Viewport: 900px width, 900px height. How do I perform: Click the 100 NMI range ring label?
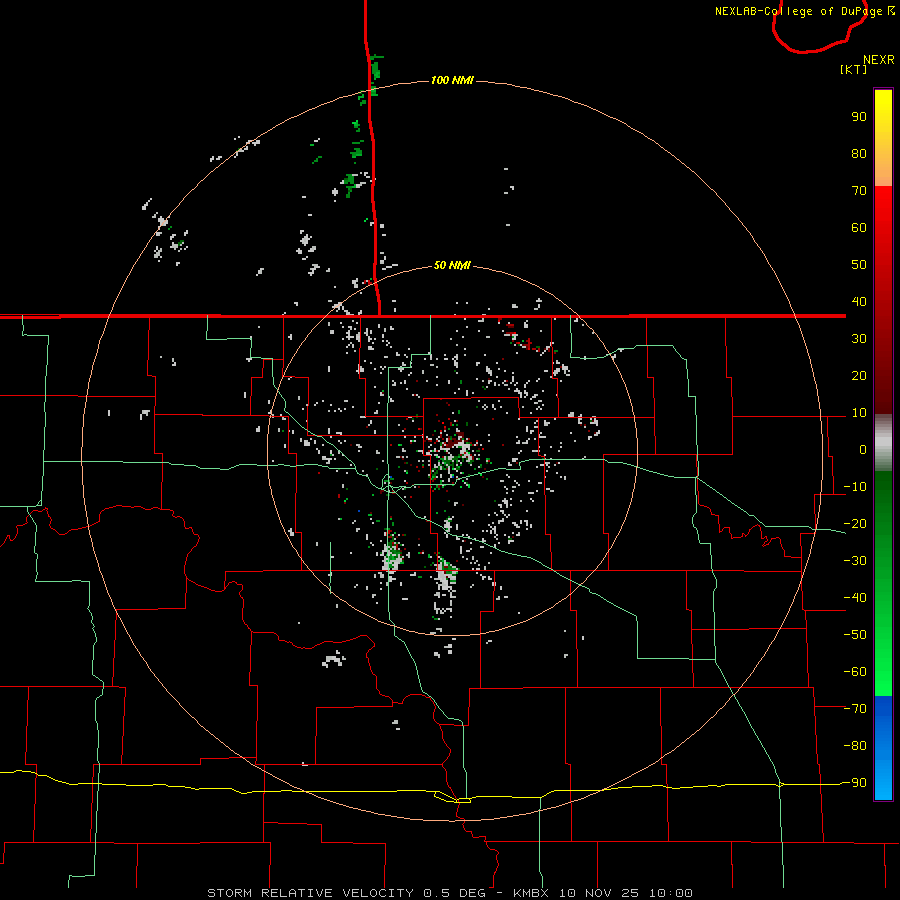tap(452, 80)
